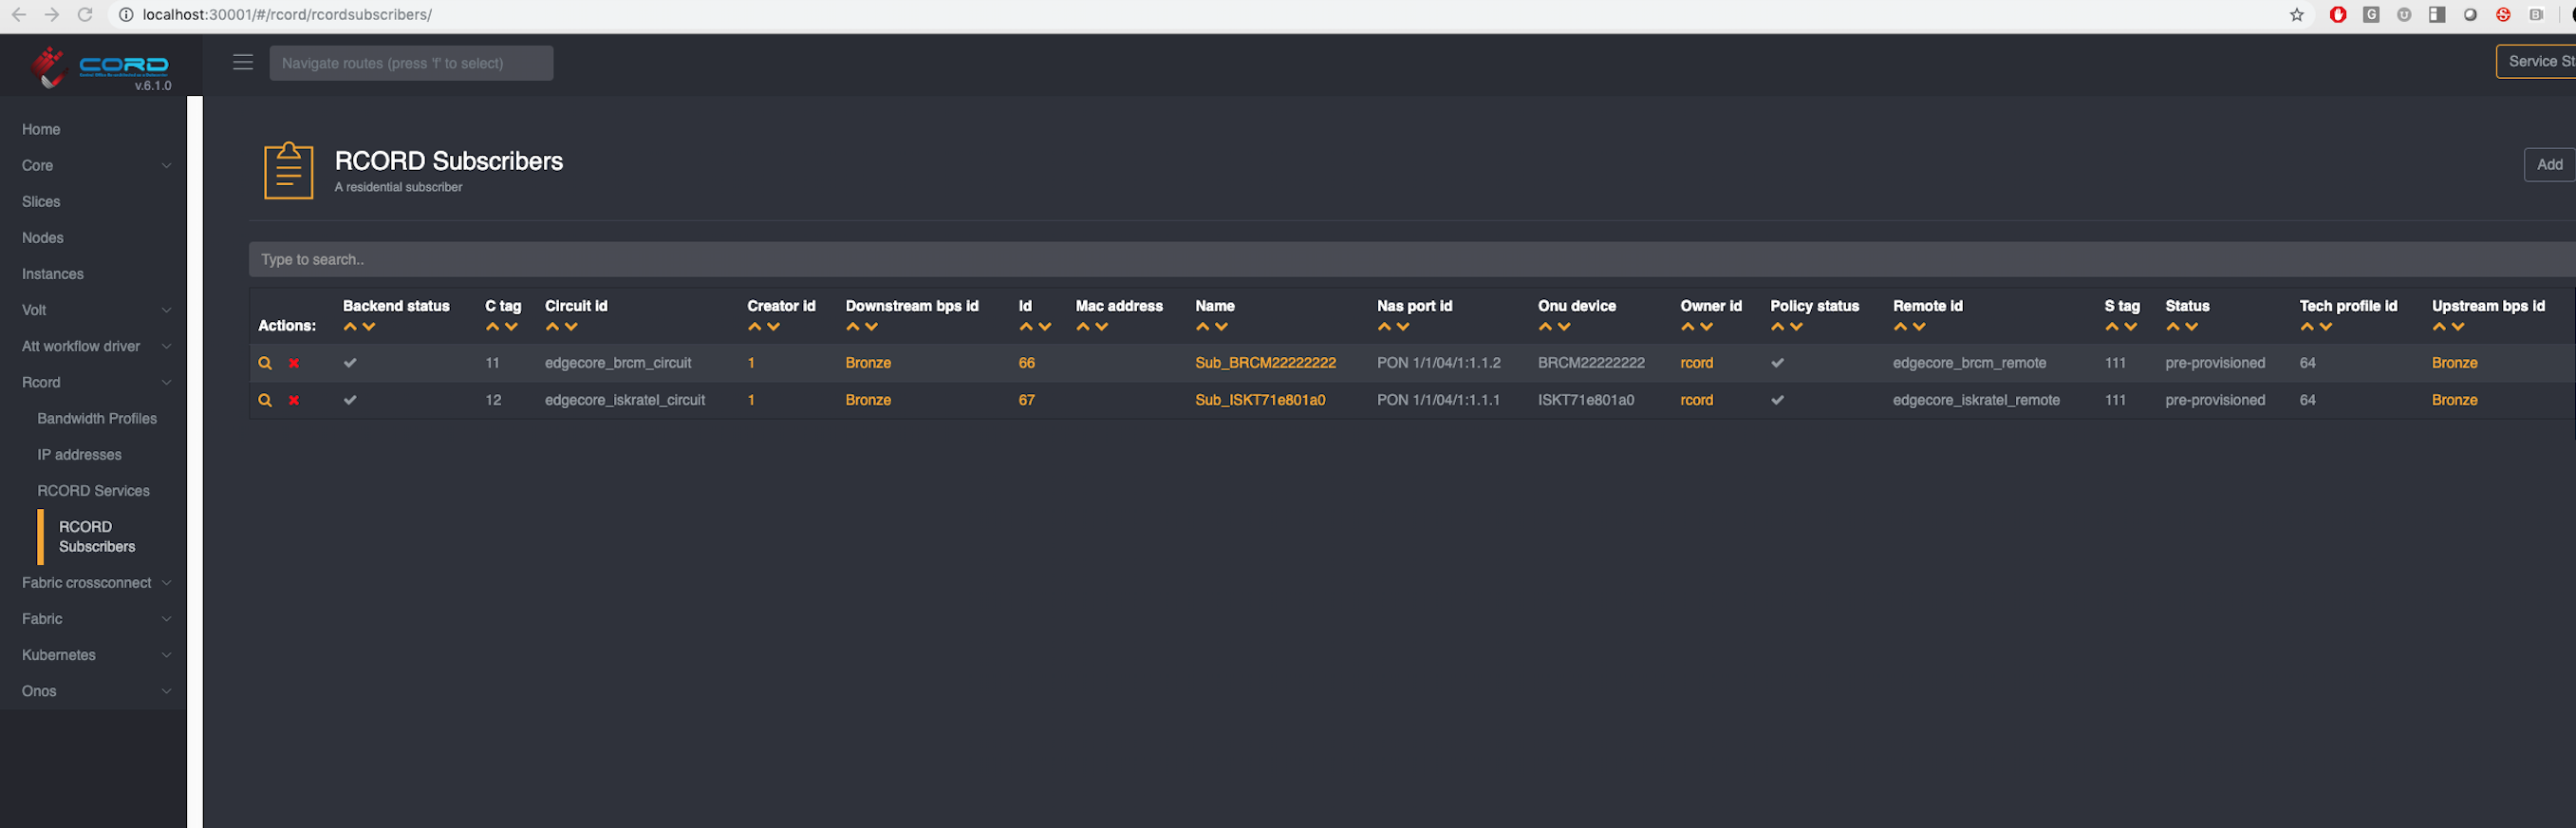Expand the Fabric sidebar section
This screenshot has width=2576, height=828.
pyautogui.click(x=95, y=619)
